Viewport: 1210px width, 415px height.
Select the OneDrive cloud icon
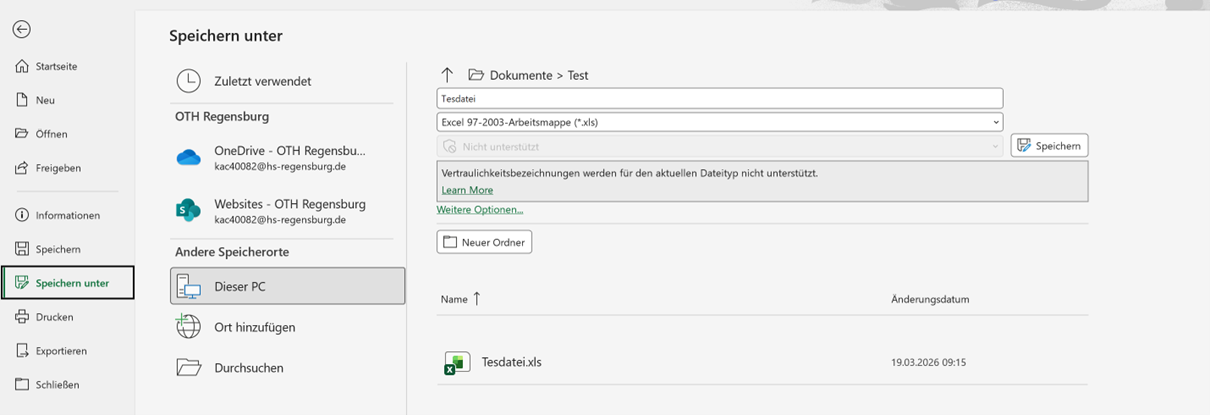[x=189, y=157]
